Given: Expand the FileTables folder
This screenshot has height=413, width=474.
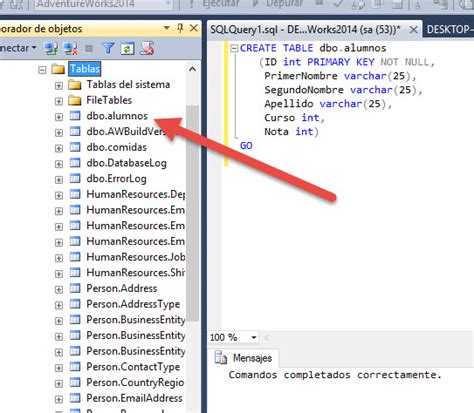Looking at the screenshot, I should tap(59, 101).
